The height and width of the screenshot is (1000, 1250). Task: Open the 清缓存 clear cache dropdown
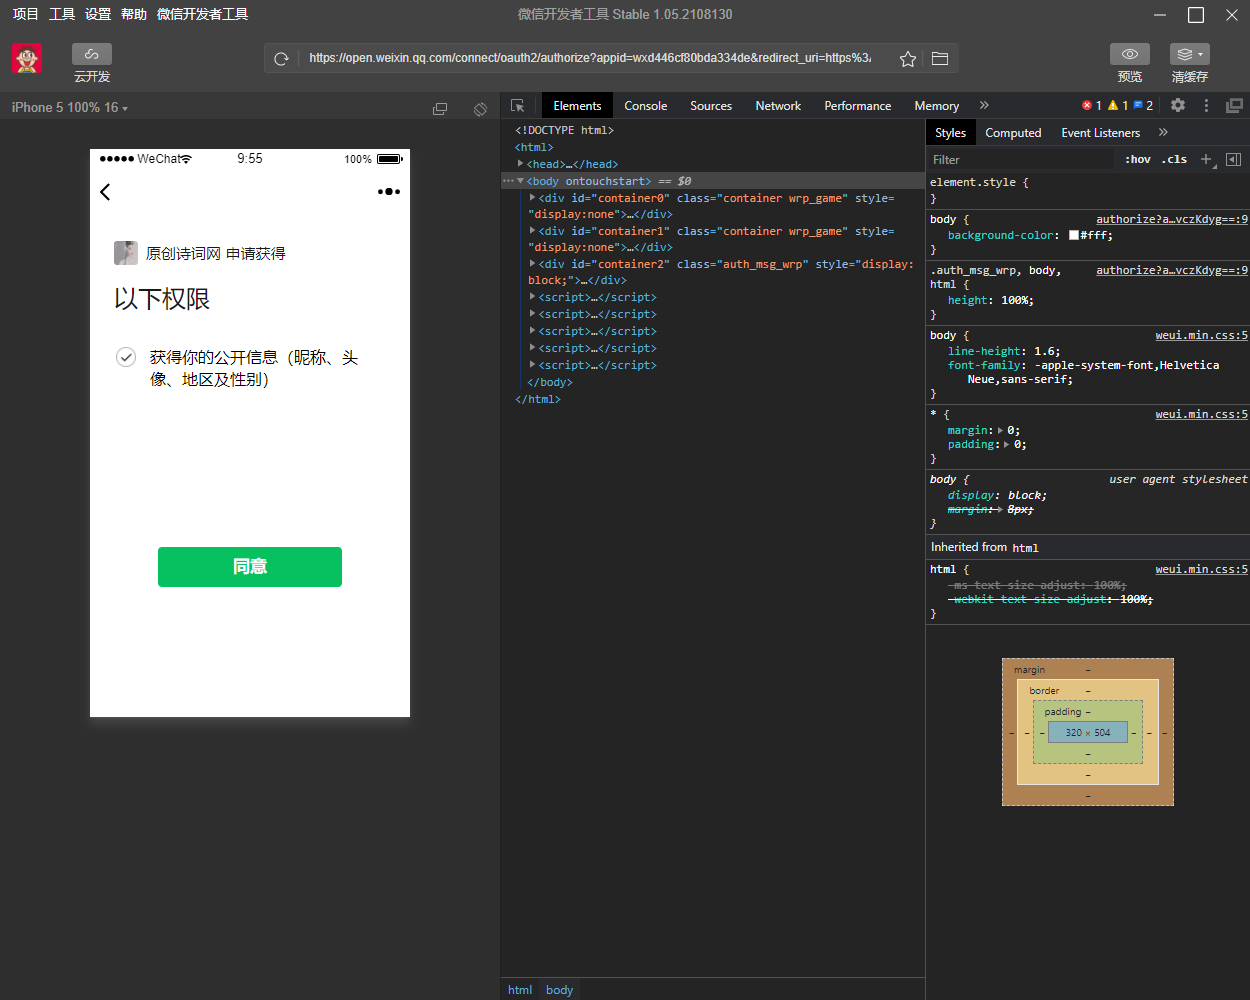(x=1190, y=54)
